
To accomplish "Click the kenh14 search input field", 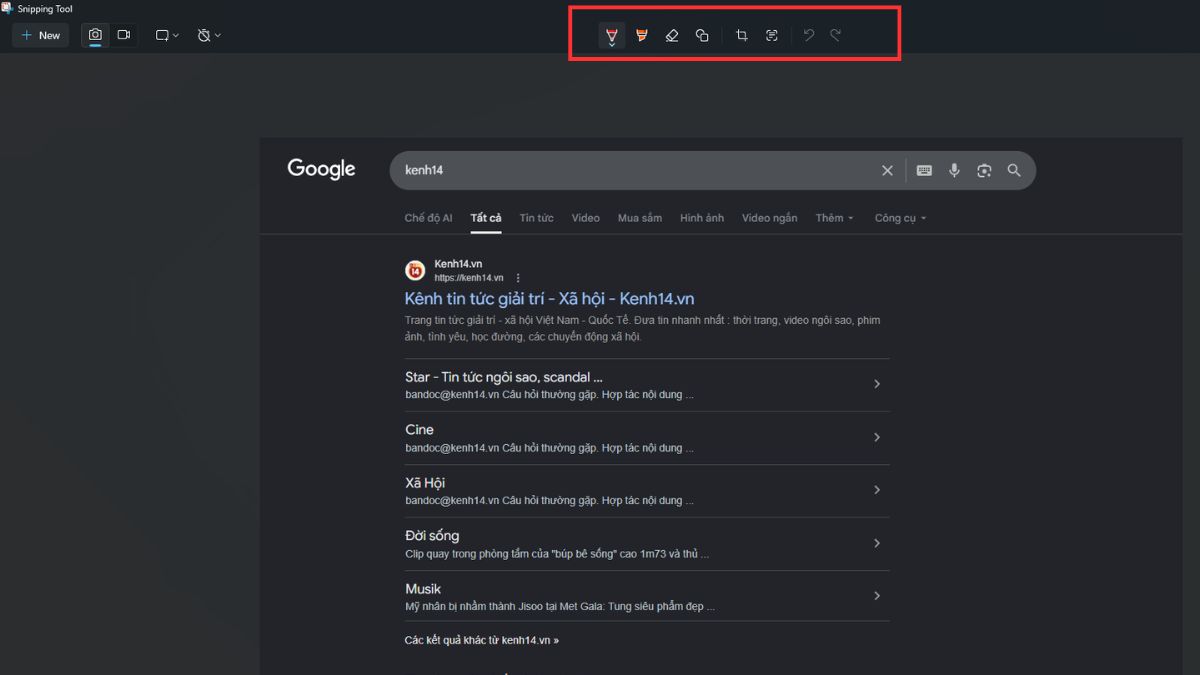I will [x=635, y=170].
